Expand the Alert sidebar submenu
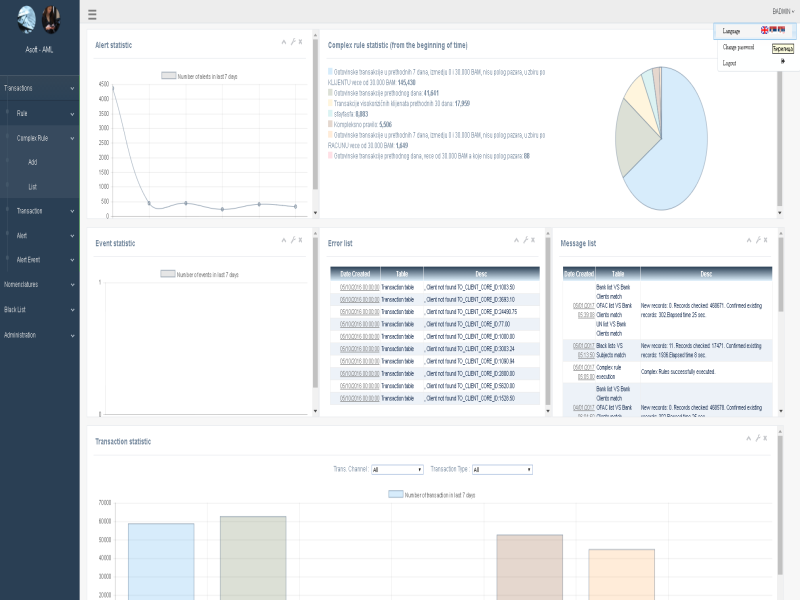This screenshot has height=600, width=800. coord(40,236)
